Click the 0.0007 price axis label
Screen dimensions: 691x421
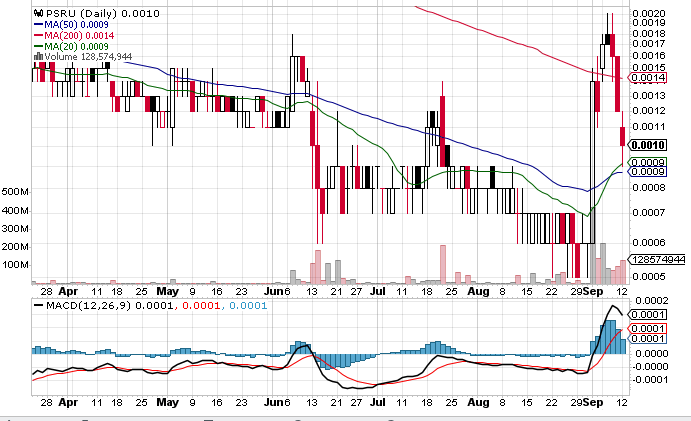(x=649, y=213)
